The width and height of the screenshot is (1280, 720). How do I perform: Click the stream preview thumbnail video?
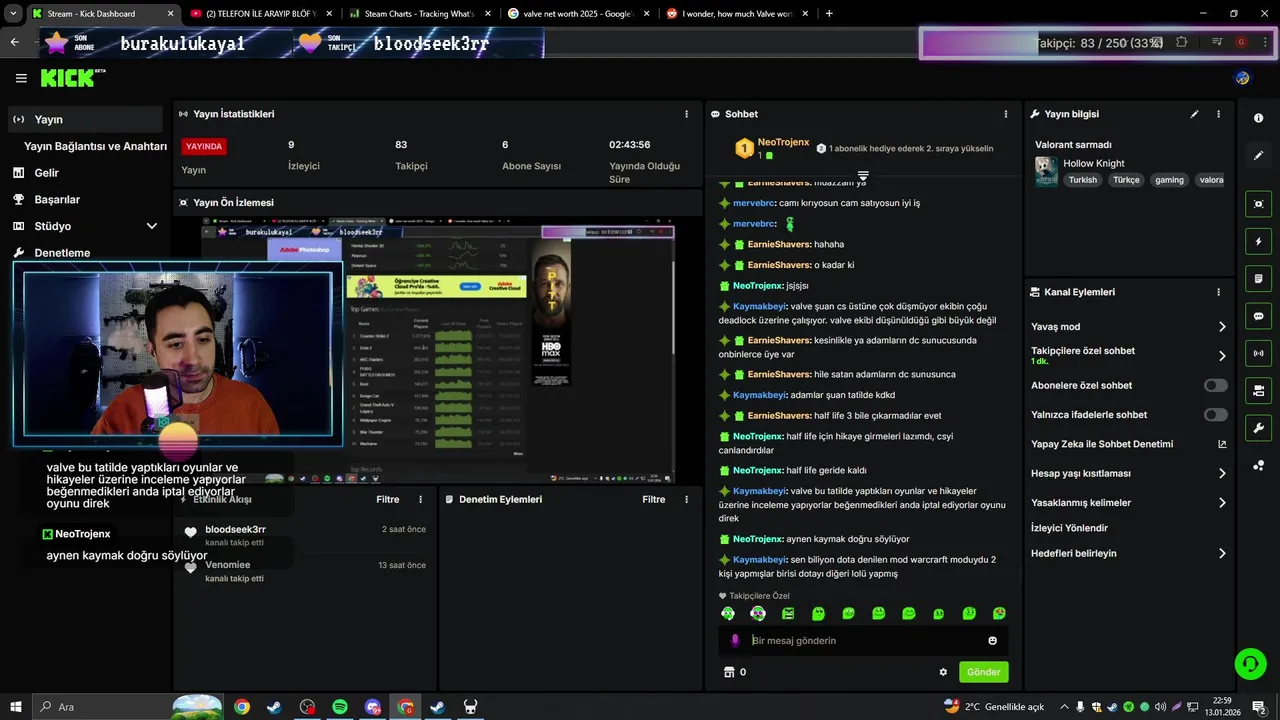tap(438, 352)
